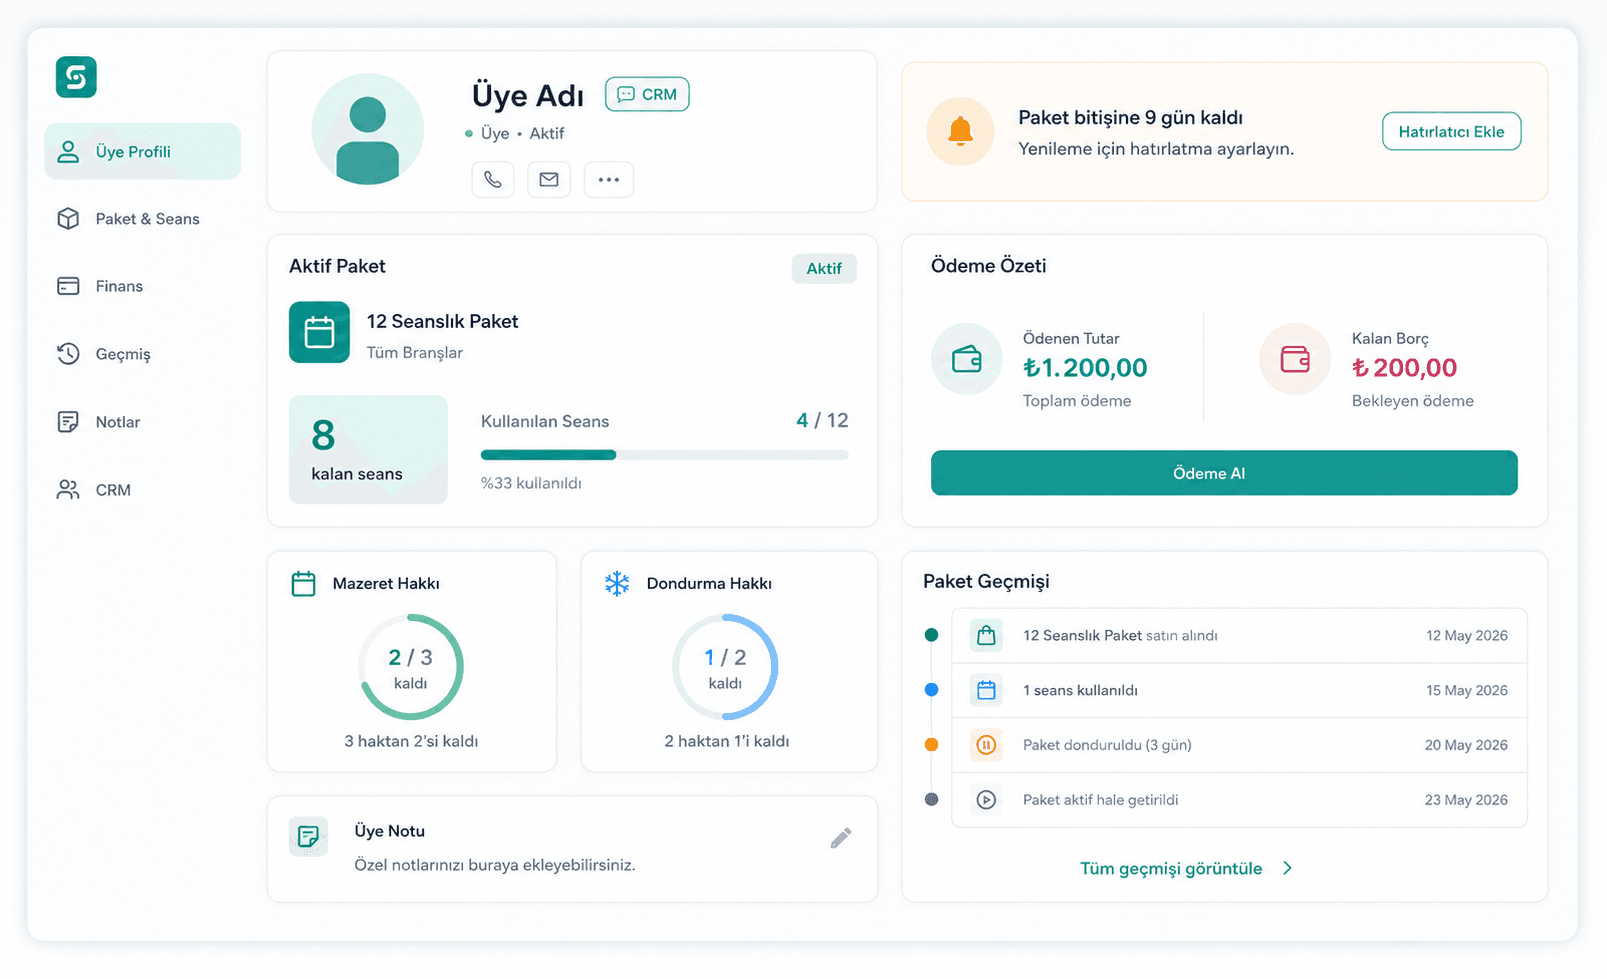Open the three-dot more options menu
1607x979 pixels.
[x=609, y=179]
